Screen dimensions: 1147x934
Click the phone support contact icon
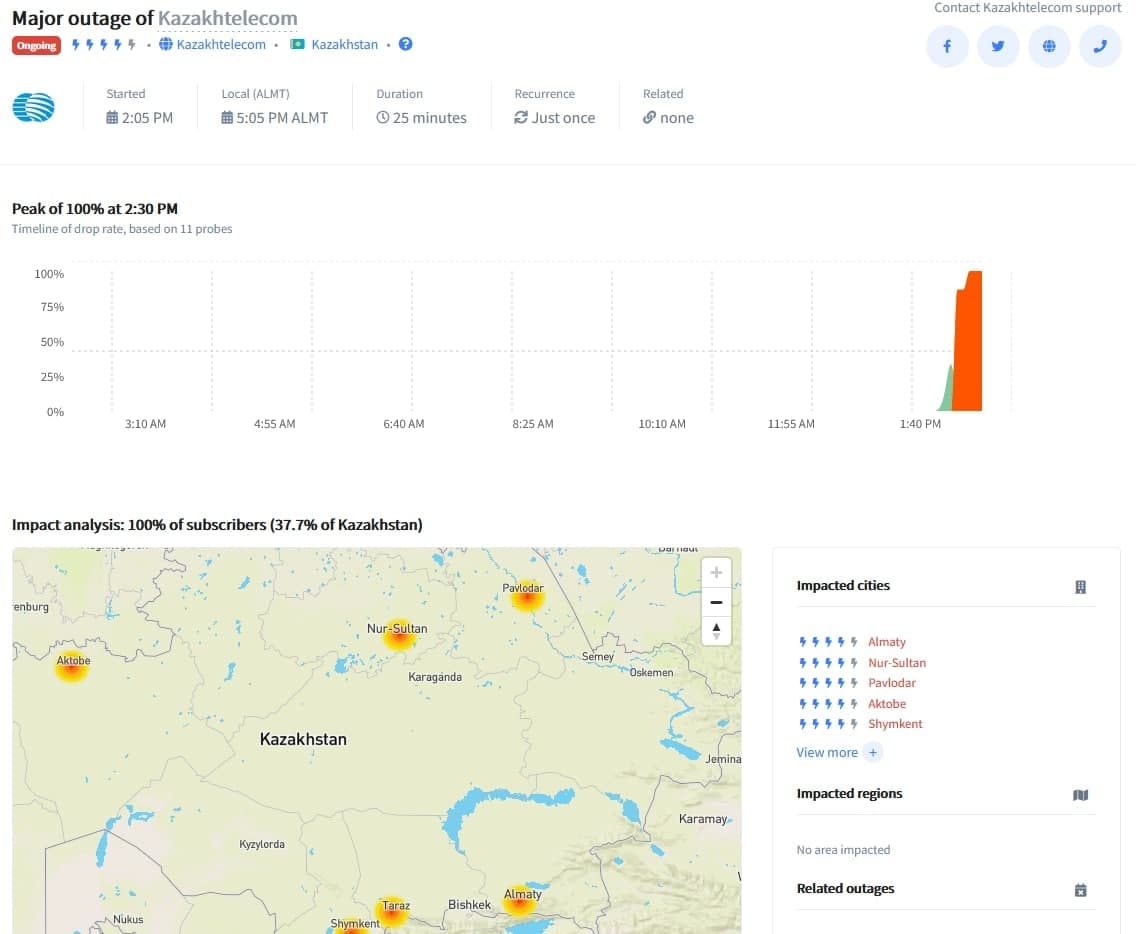(x=1099, y=46)
